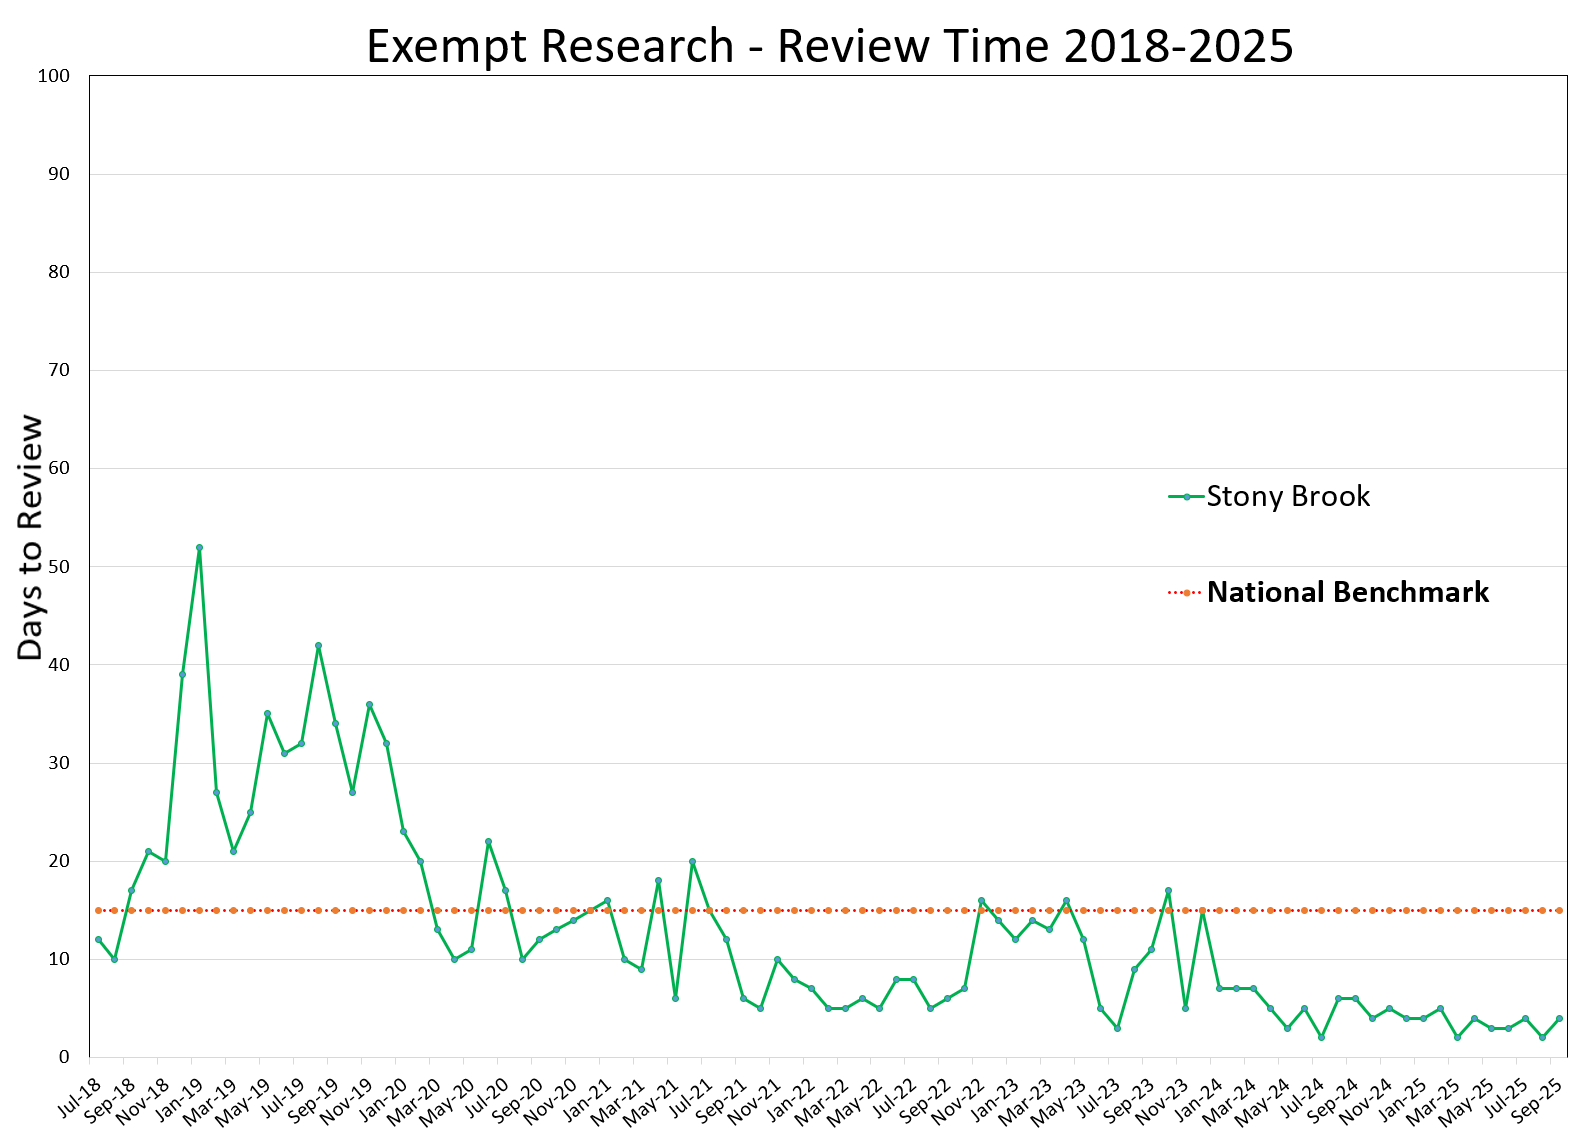The image size is (1573, 1130).
Task: Click the green Stony Brook legend line marker
Action: [1186, 497]
